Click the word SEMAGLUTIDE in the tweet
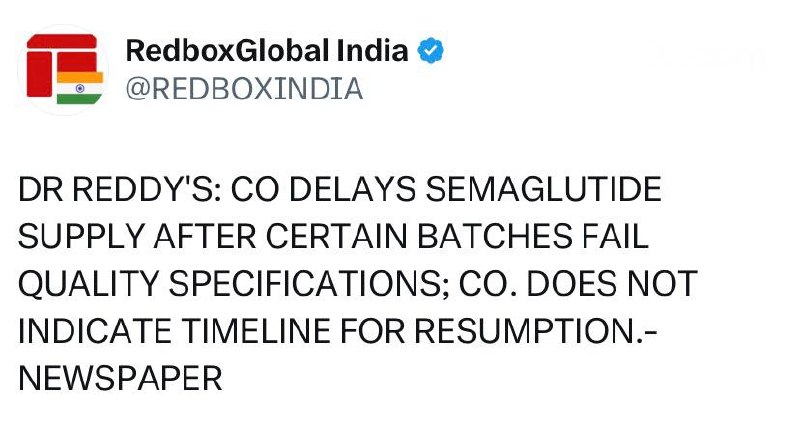Image resolution: width=800 pixels, height=424 pixels. [543, 189]
